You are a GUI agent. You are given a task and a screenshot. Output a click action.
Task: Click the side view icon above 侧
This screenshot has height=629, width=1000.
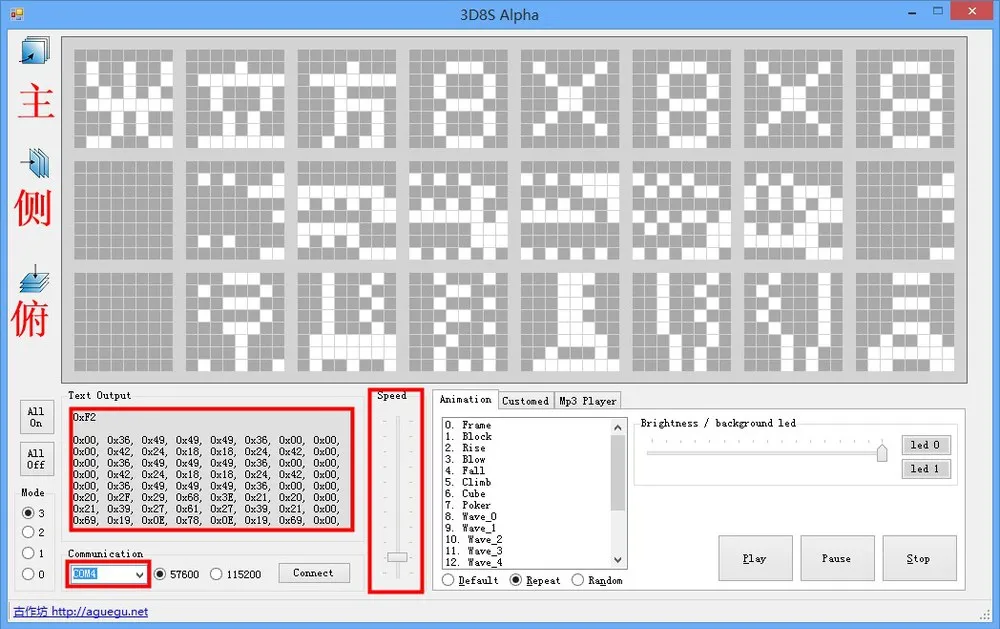pos(35,163)
